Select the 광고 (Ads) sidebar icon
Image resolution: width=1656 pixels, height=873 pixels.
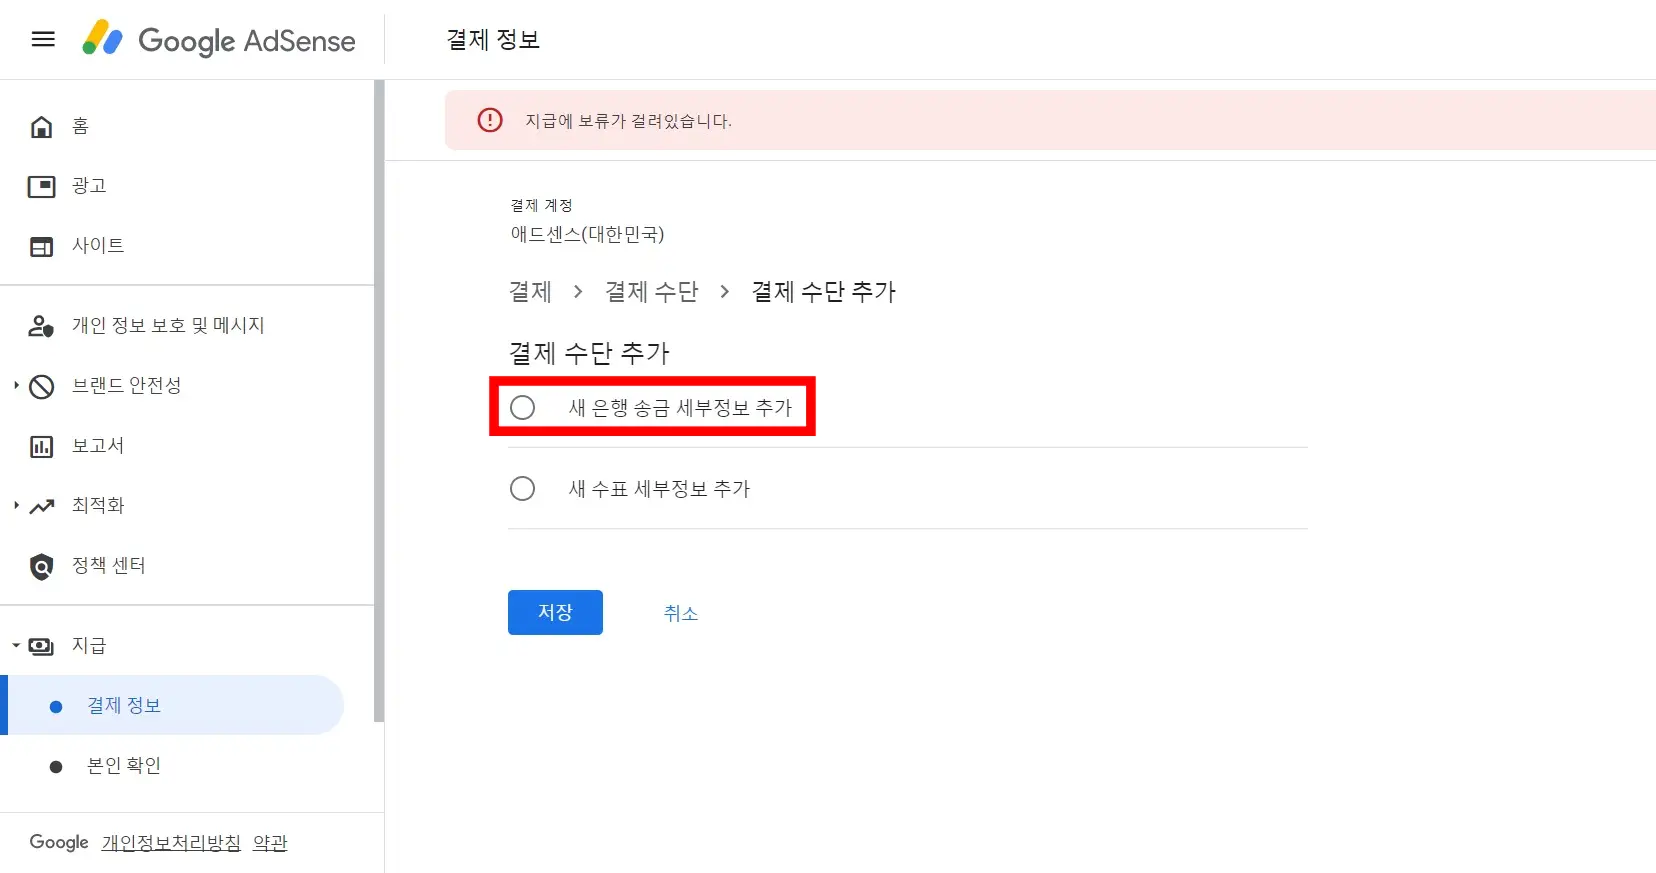41,186
